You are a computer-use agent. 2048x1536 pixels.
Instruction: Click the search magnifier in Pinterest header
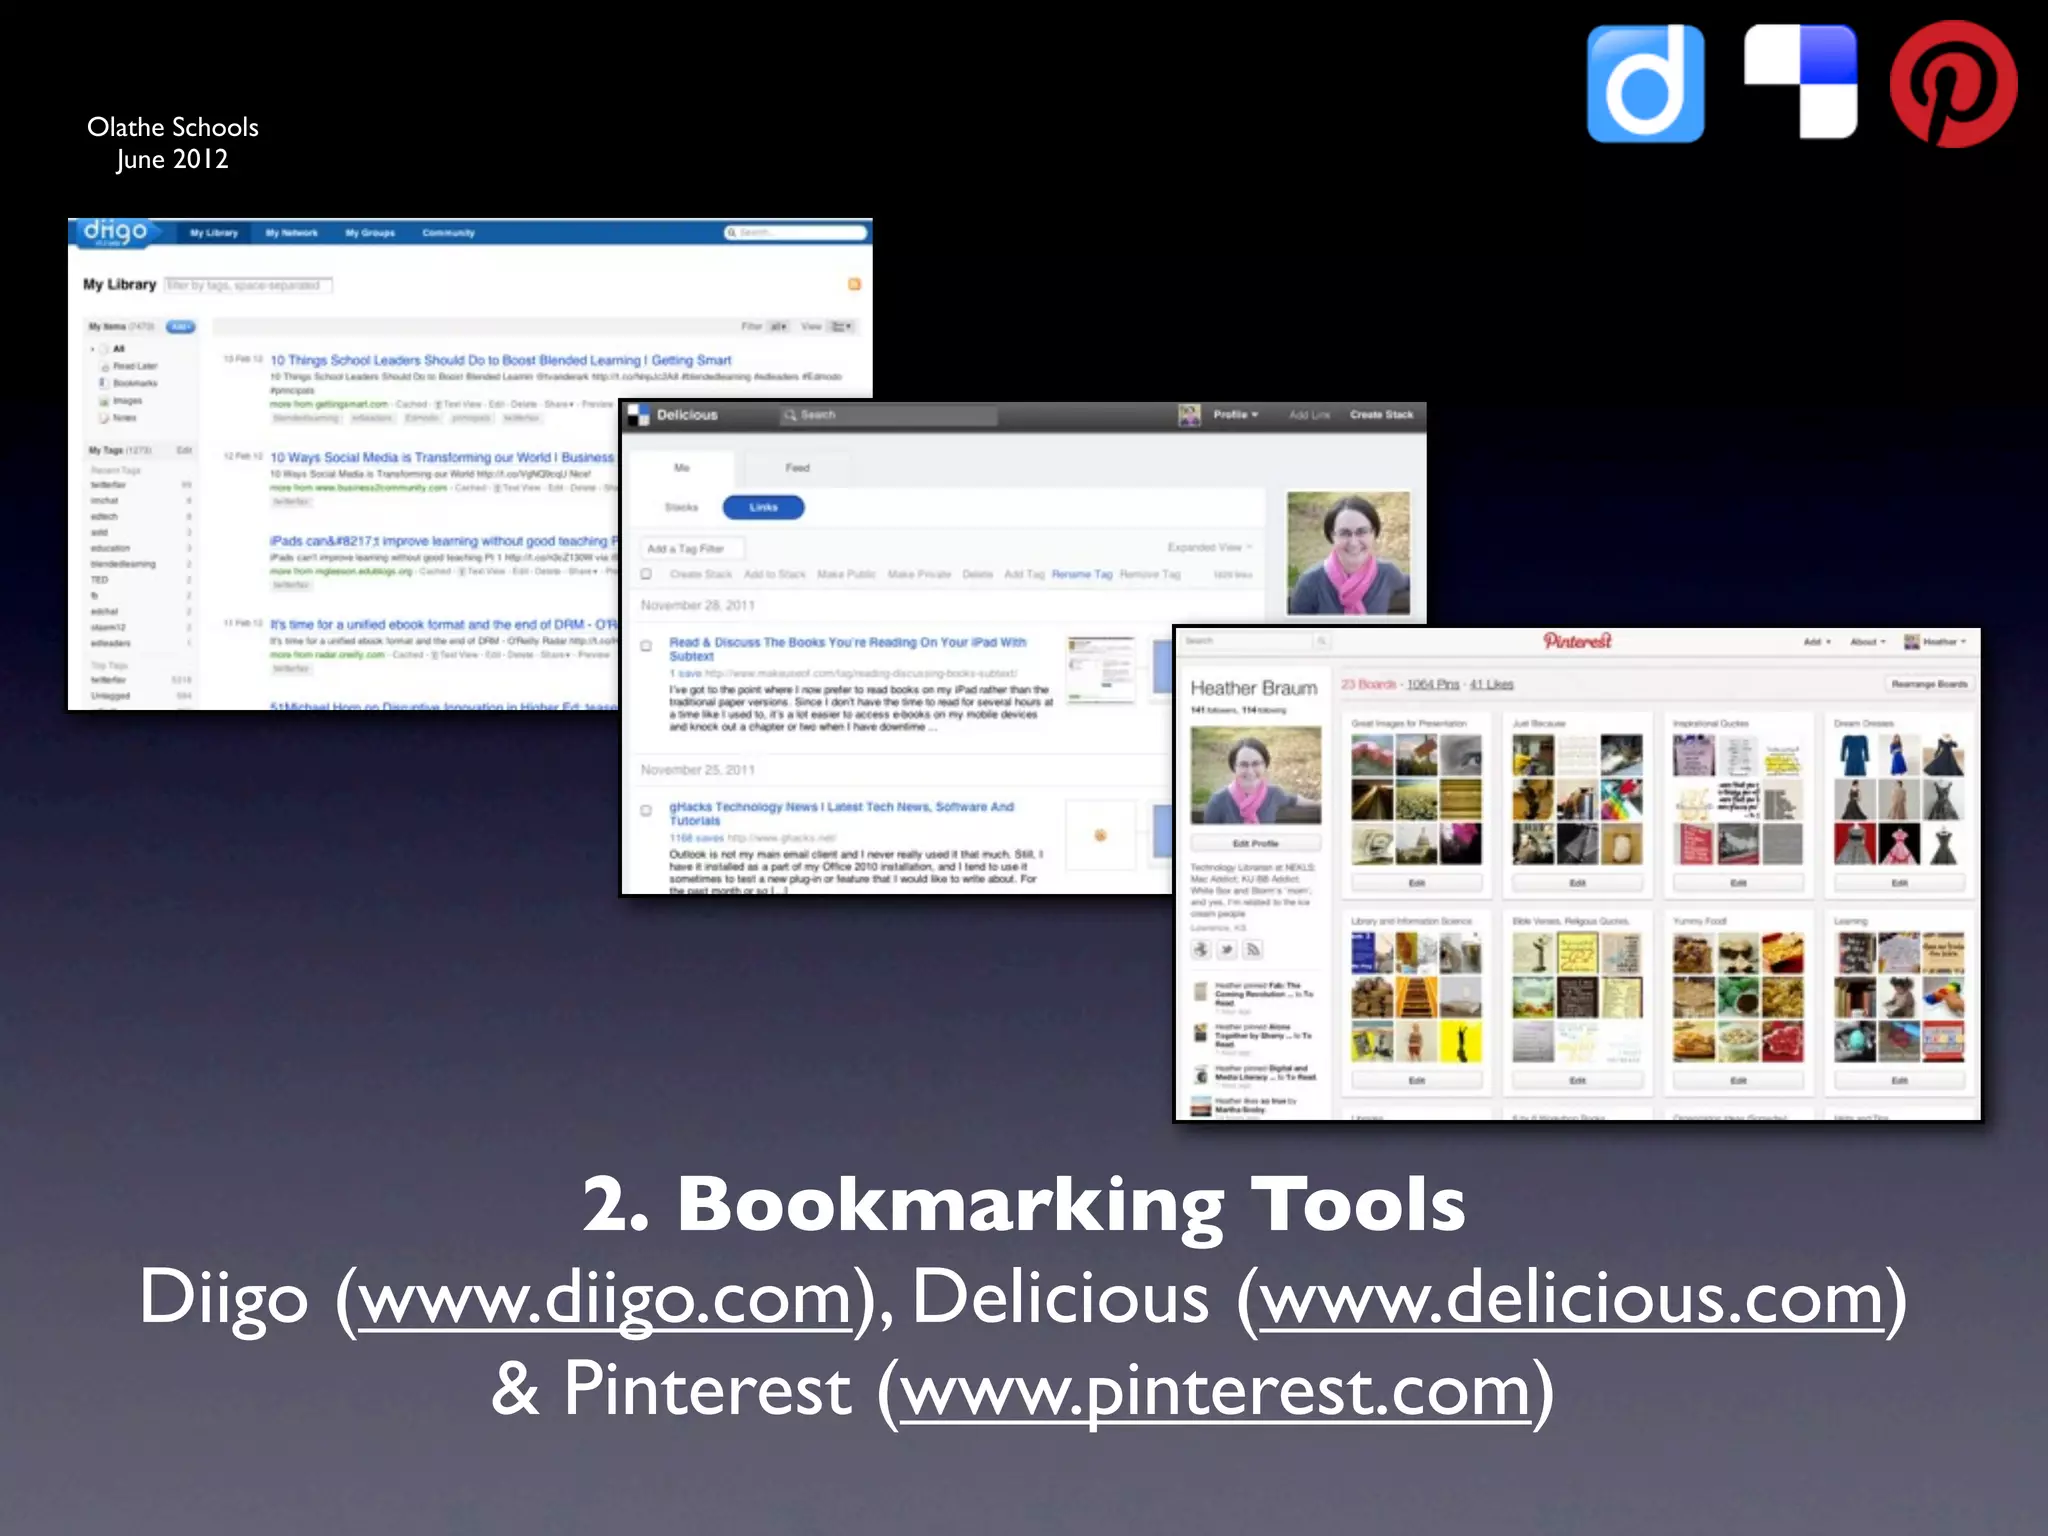(1321, 641)
